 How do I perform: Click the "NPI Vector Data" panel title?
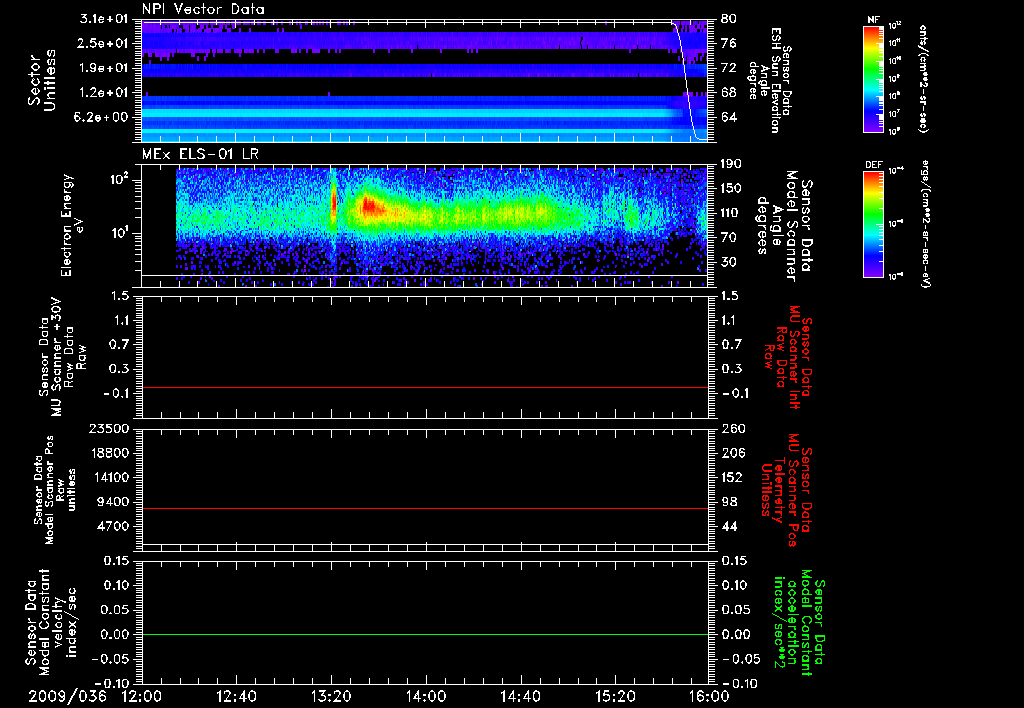203,9
